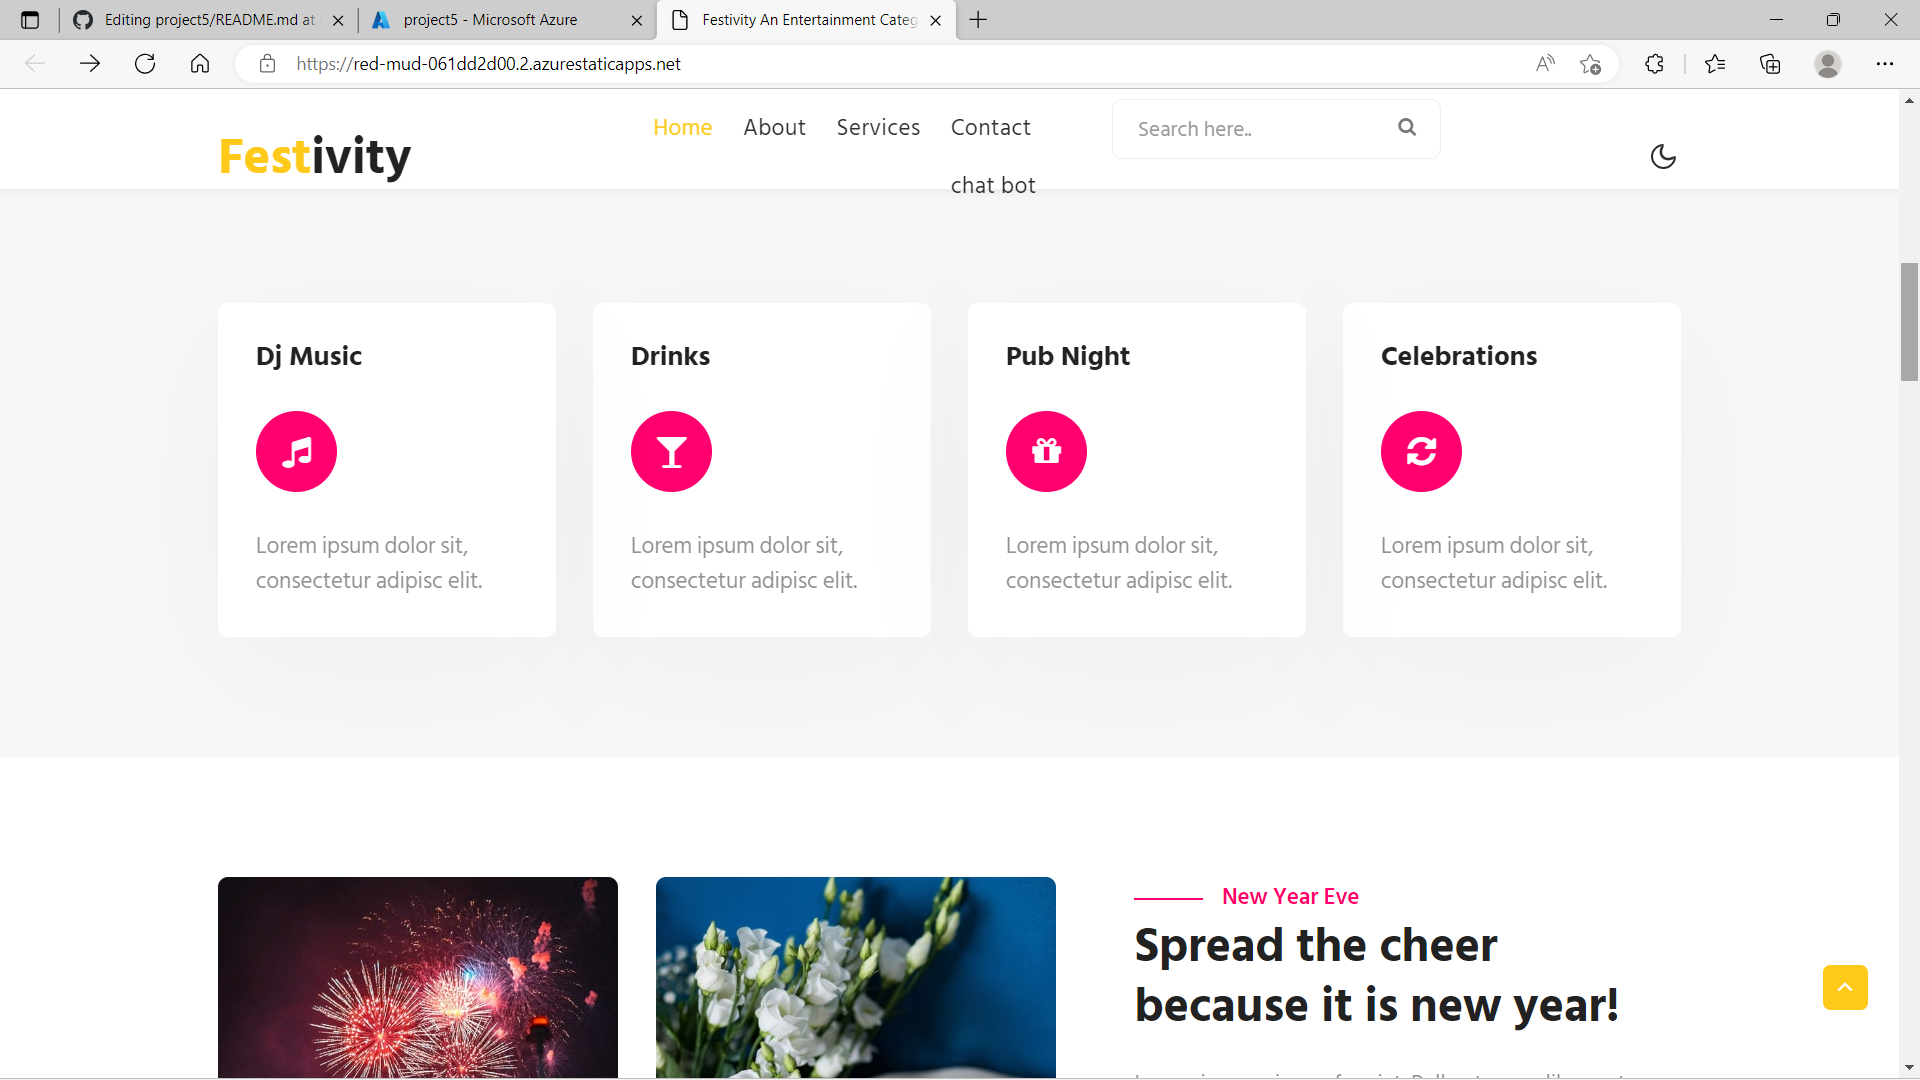Toggle dark mode with moon icon
The height and width of the screenshot is (1080, 1920).
pyautogui.click(x=1663, y=157)
